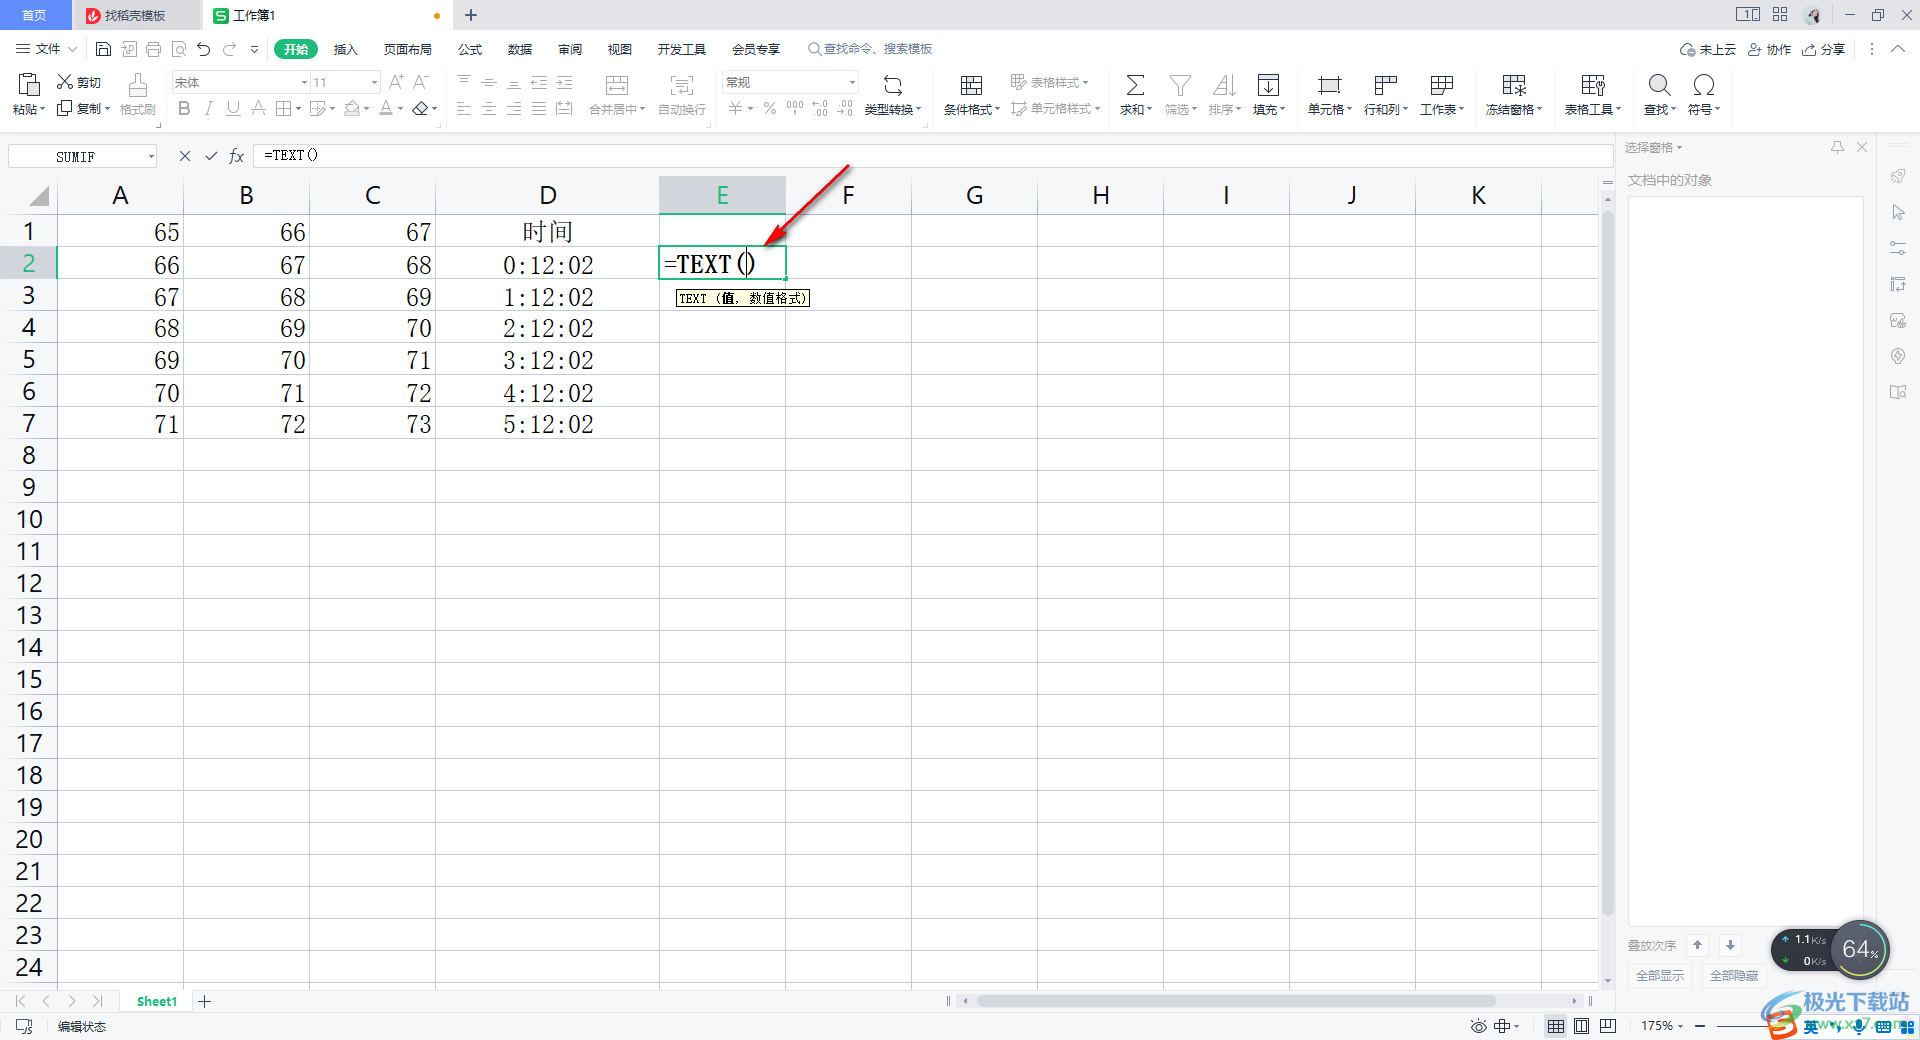Toggle Bold formatting
This screenshot has height=1040, width=1920.
click(x=184, y=108)
